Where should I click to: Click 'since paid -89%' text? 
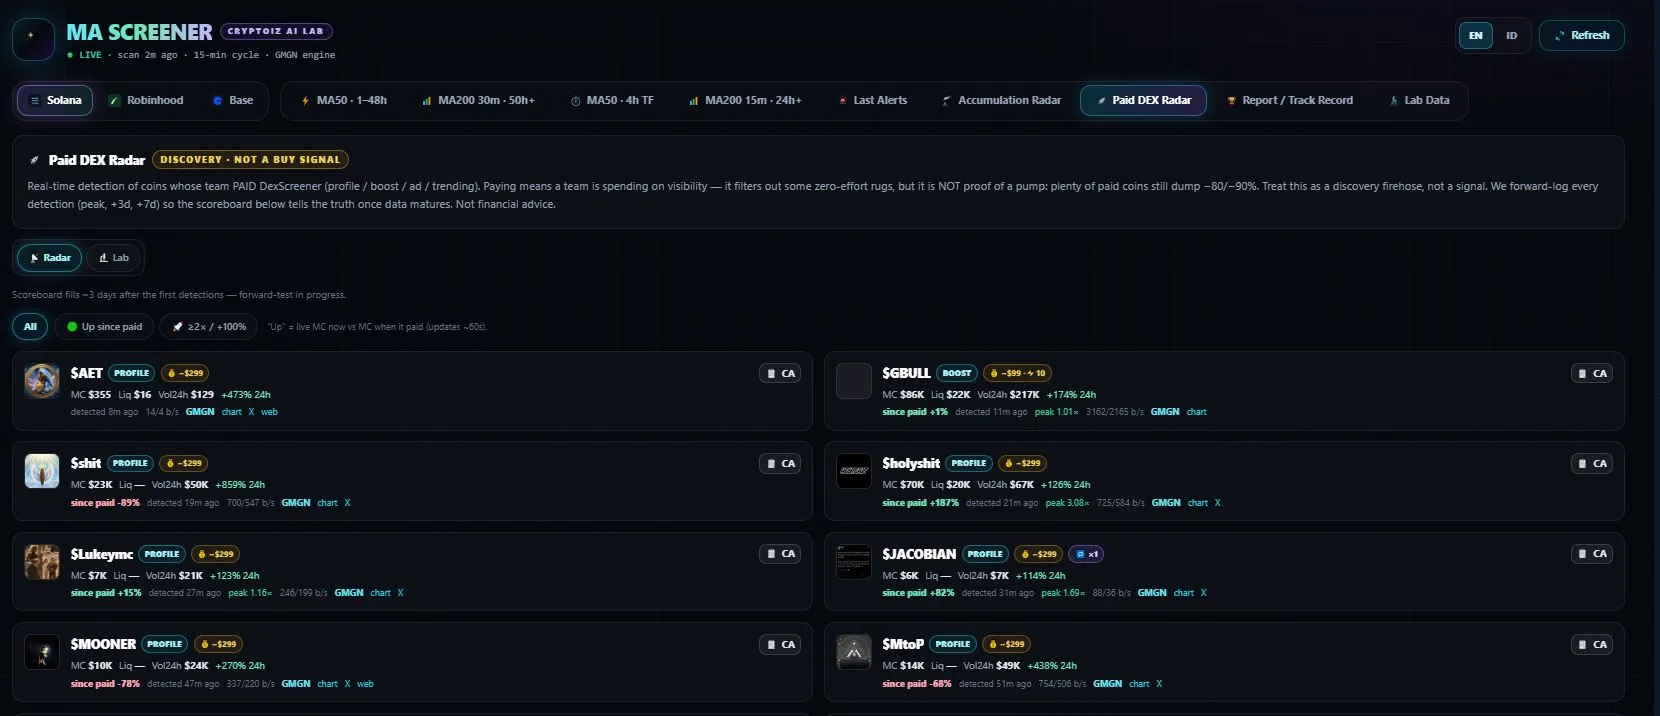[x=105, y=503]
